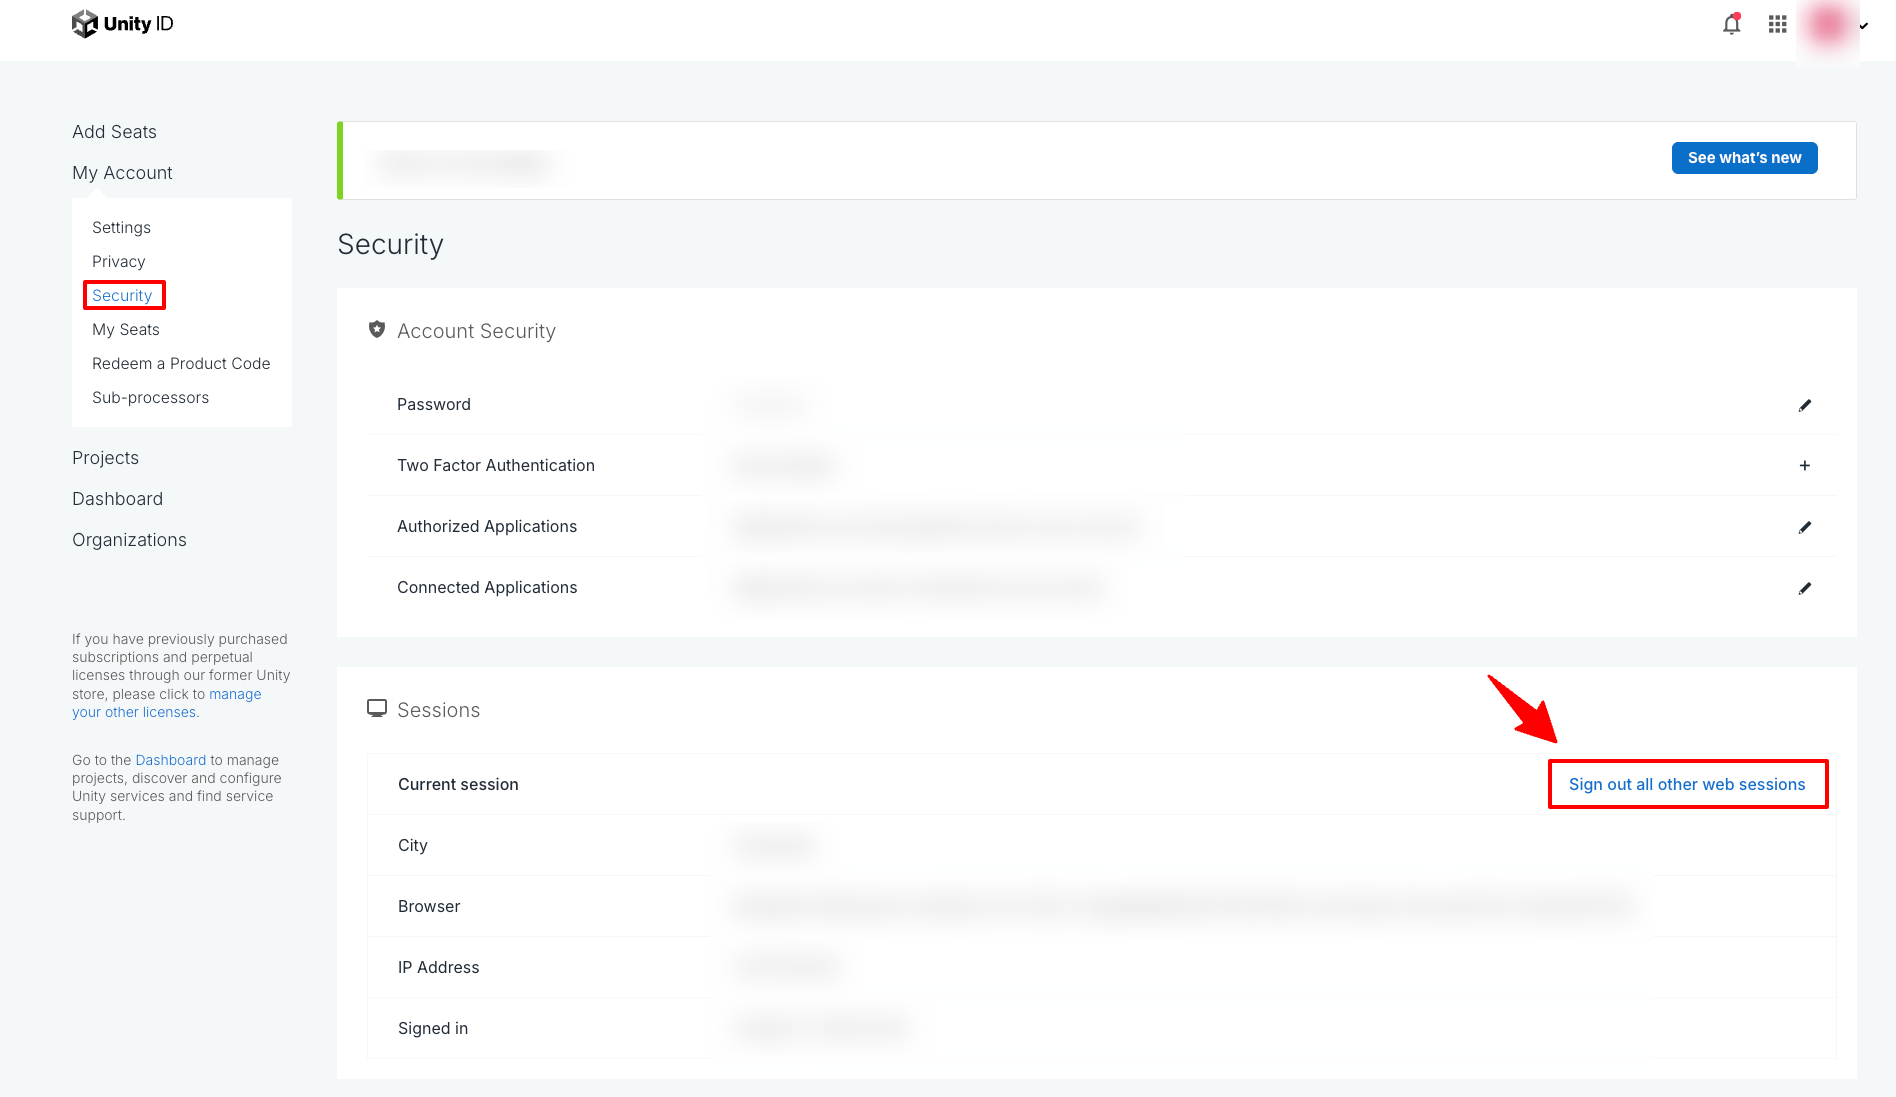Edit Password using the pencil icon
Viewport: 1896px width, 1097px height.
(x=1804, y=405)
